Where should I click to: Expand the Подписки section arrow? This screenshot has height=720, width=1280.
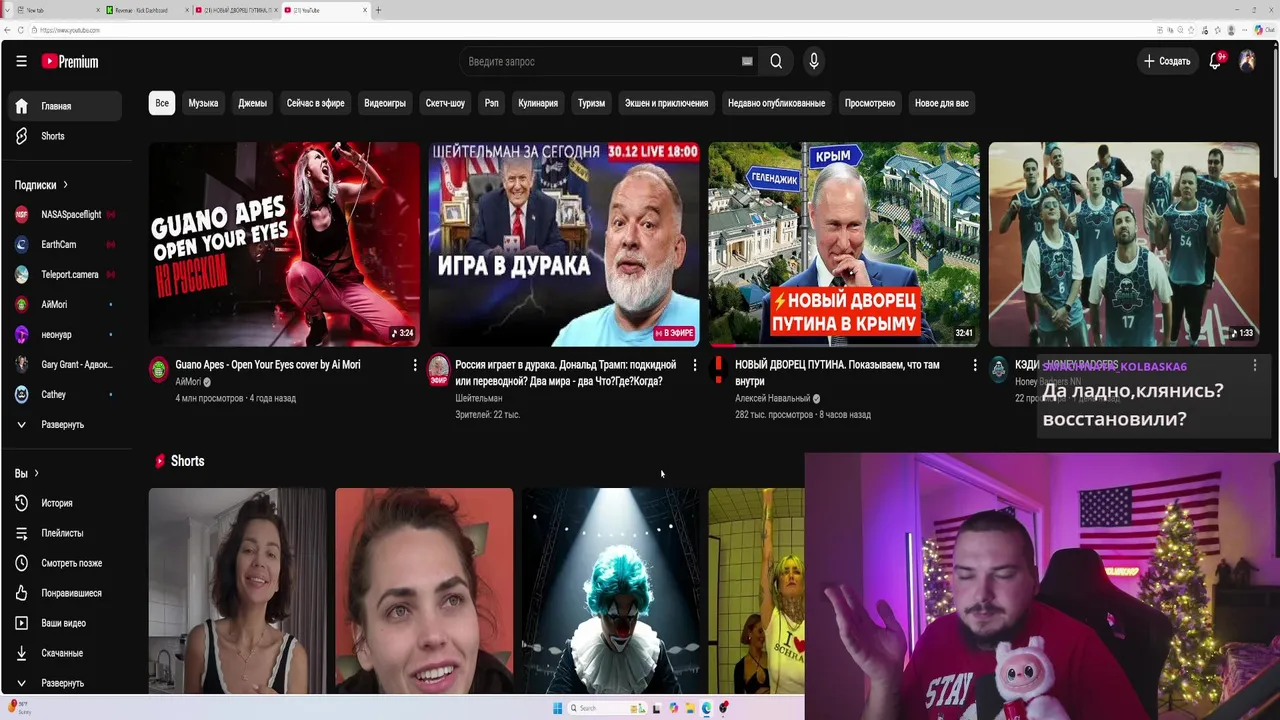pos(65,185)
